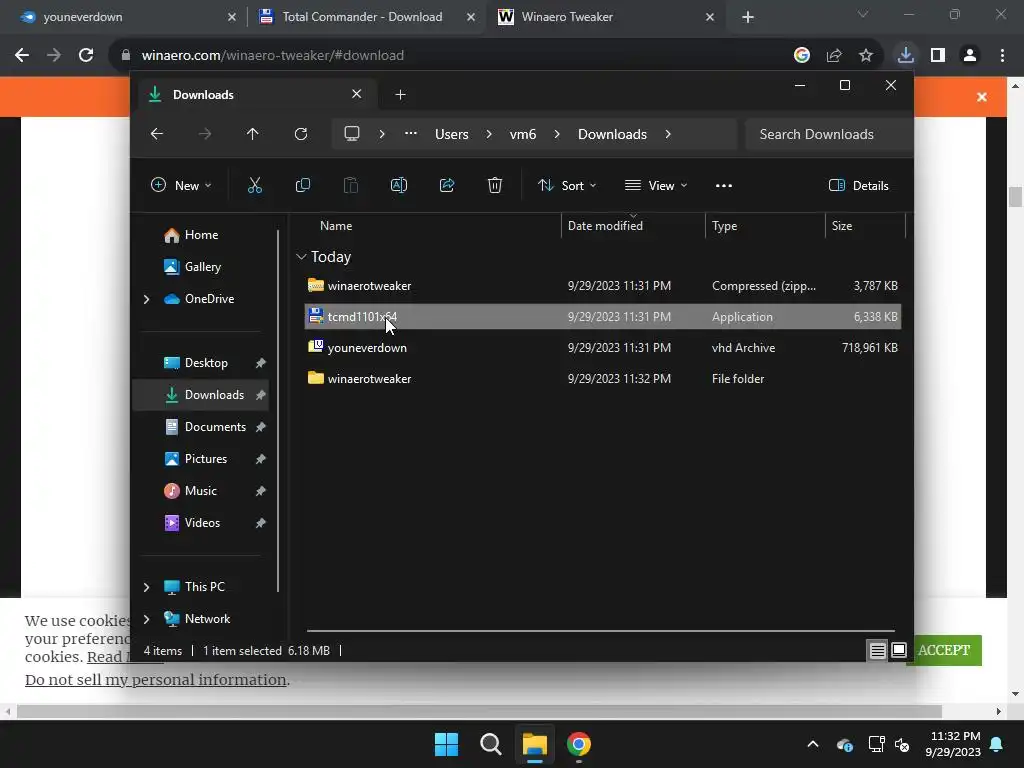
Task: Switch to details list view icon in status bar
Action: pyautogui.click(x=877, y=650)
